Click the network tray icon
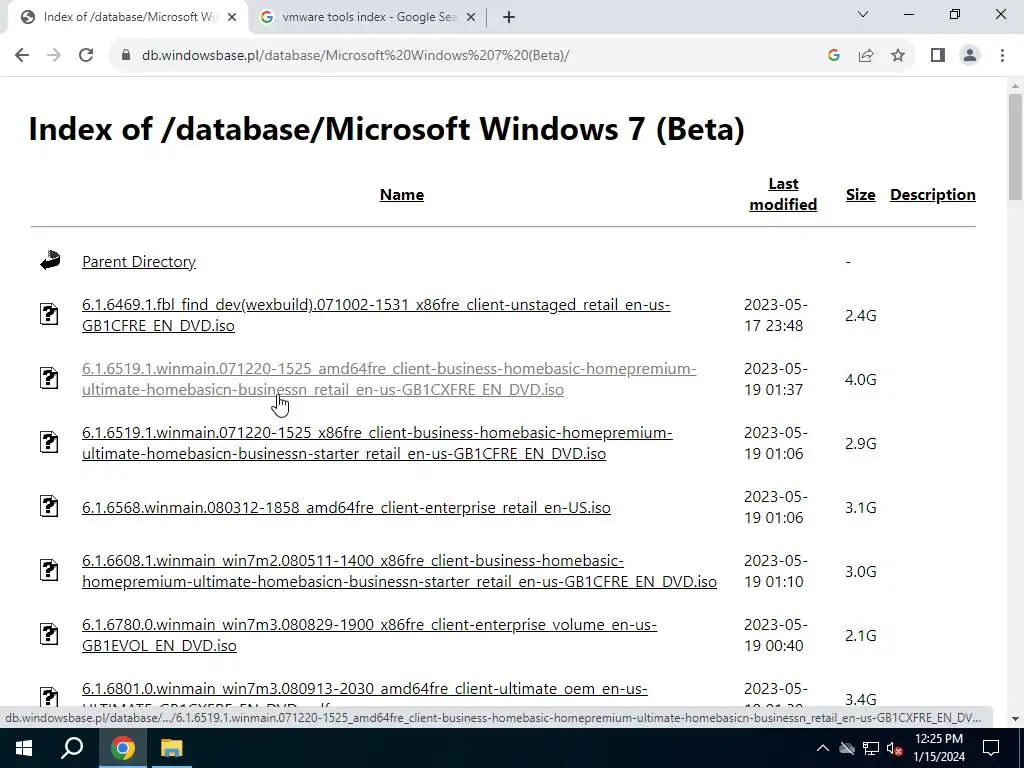Screen dimensions: 1024x768 (x=871, y=748)
